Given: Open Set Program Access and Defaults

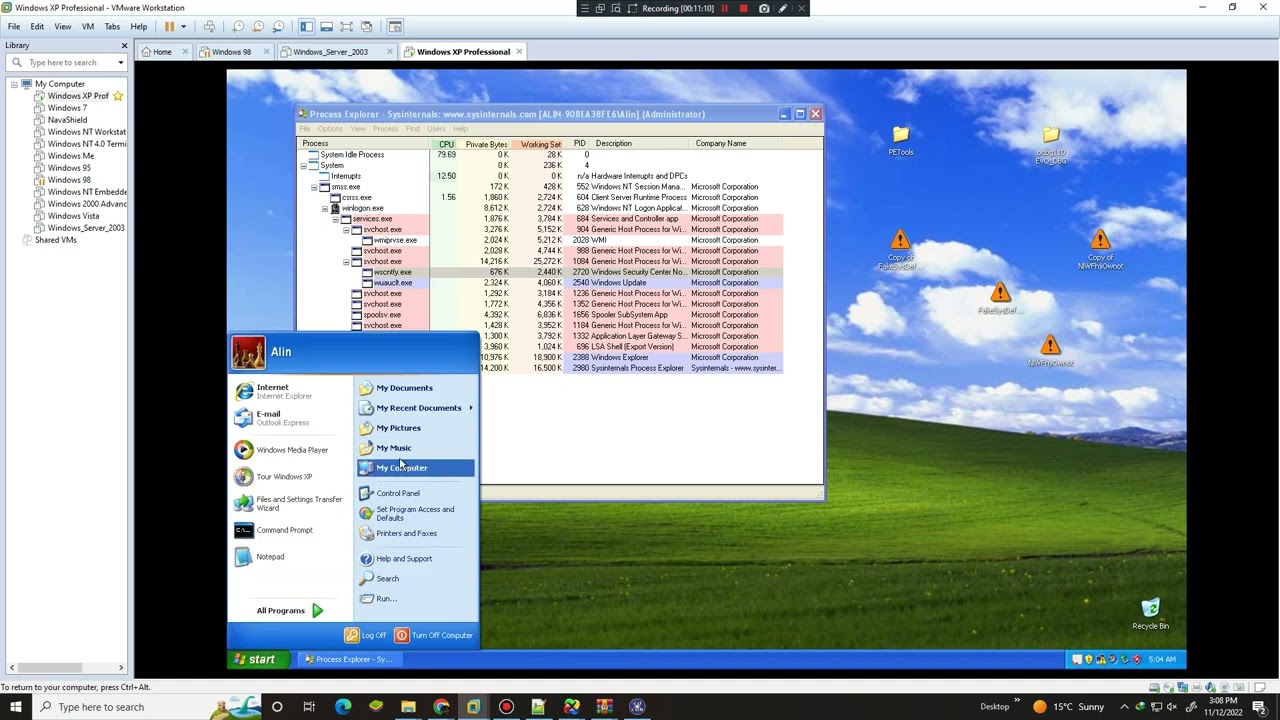Looking at the screenshot, I should [x=416, y=513].
